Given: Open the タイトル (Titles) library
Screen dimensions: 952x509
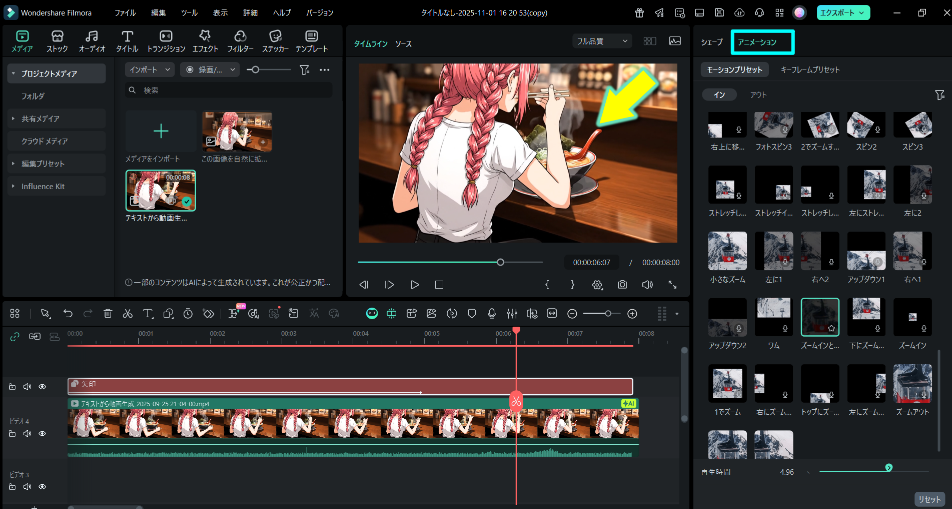Looking at the screenshot, I should (127, 41).
